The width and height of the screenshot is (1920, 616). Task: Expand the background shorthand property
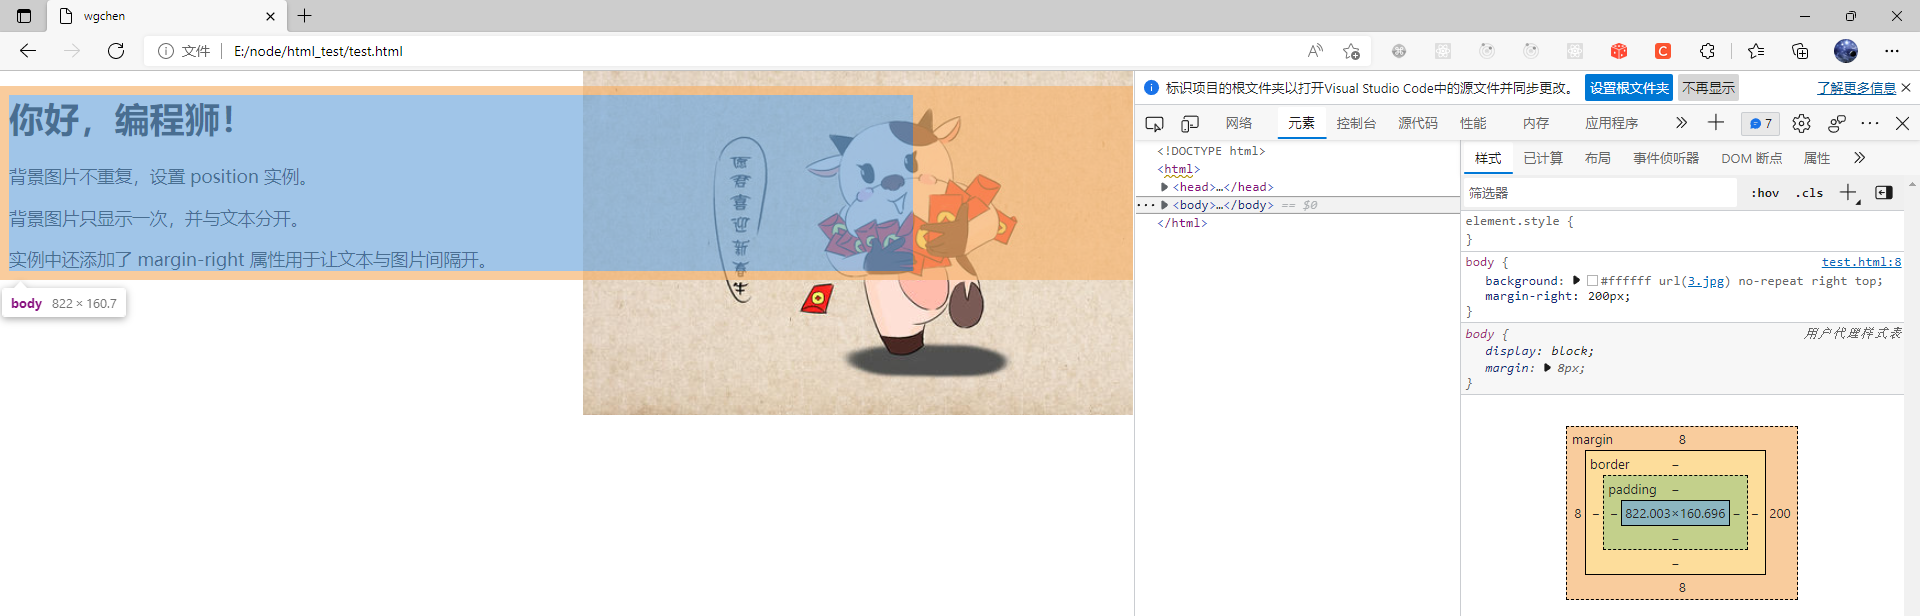coord(1576,280)
